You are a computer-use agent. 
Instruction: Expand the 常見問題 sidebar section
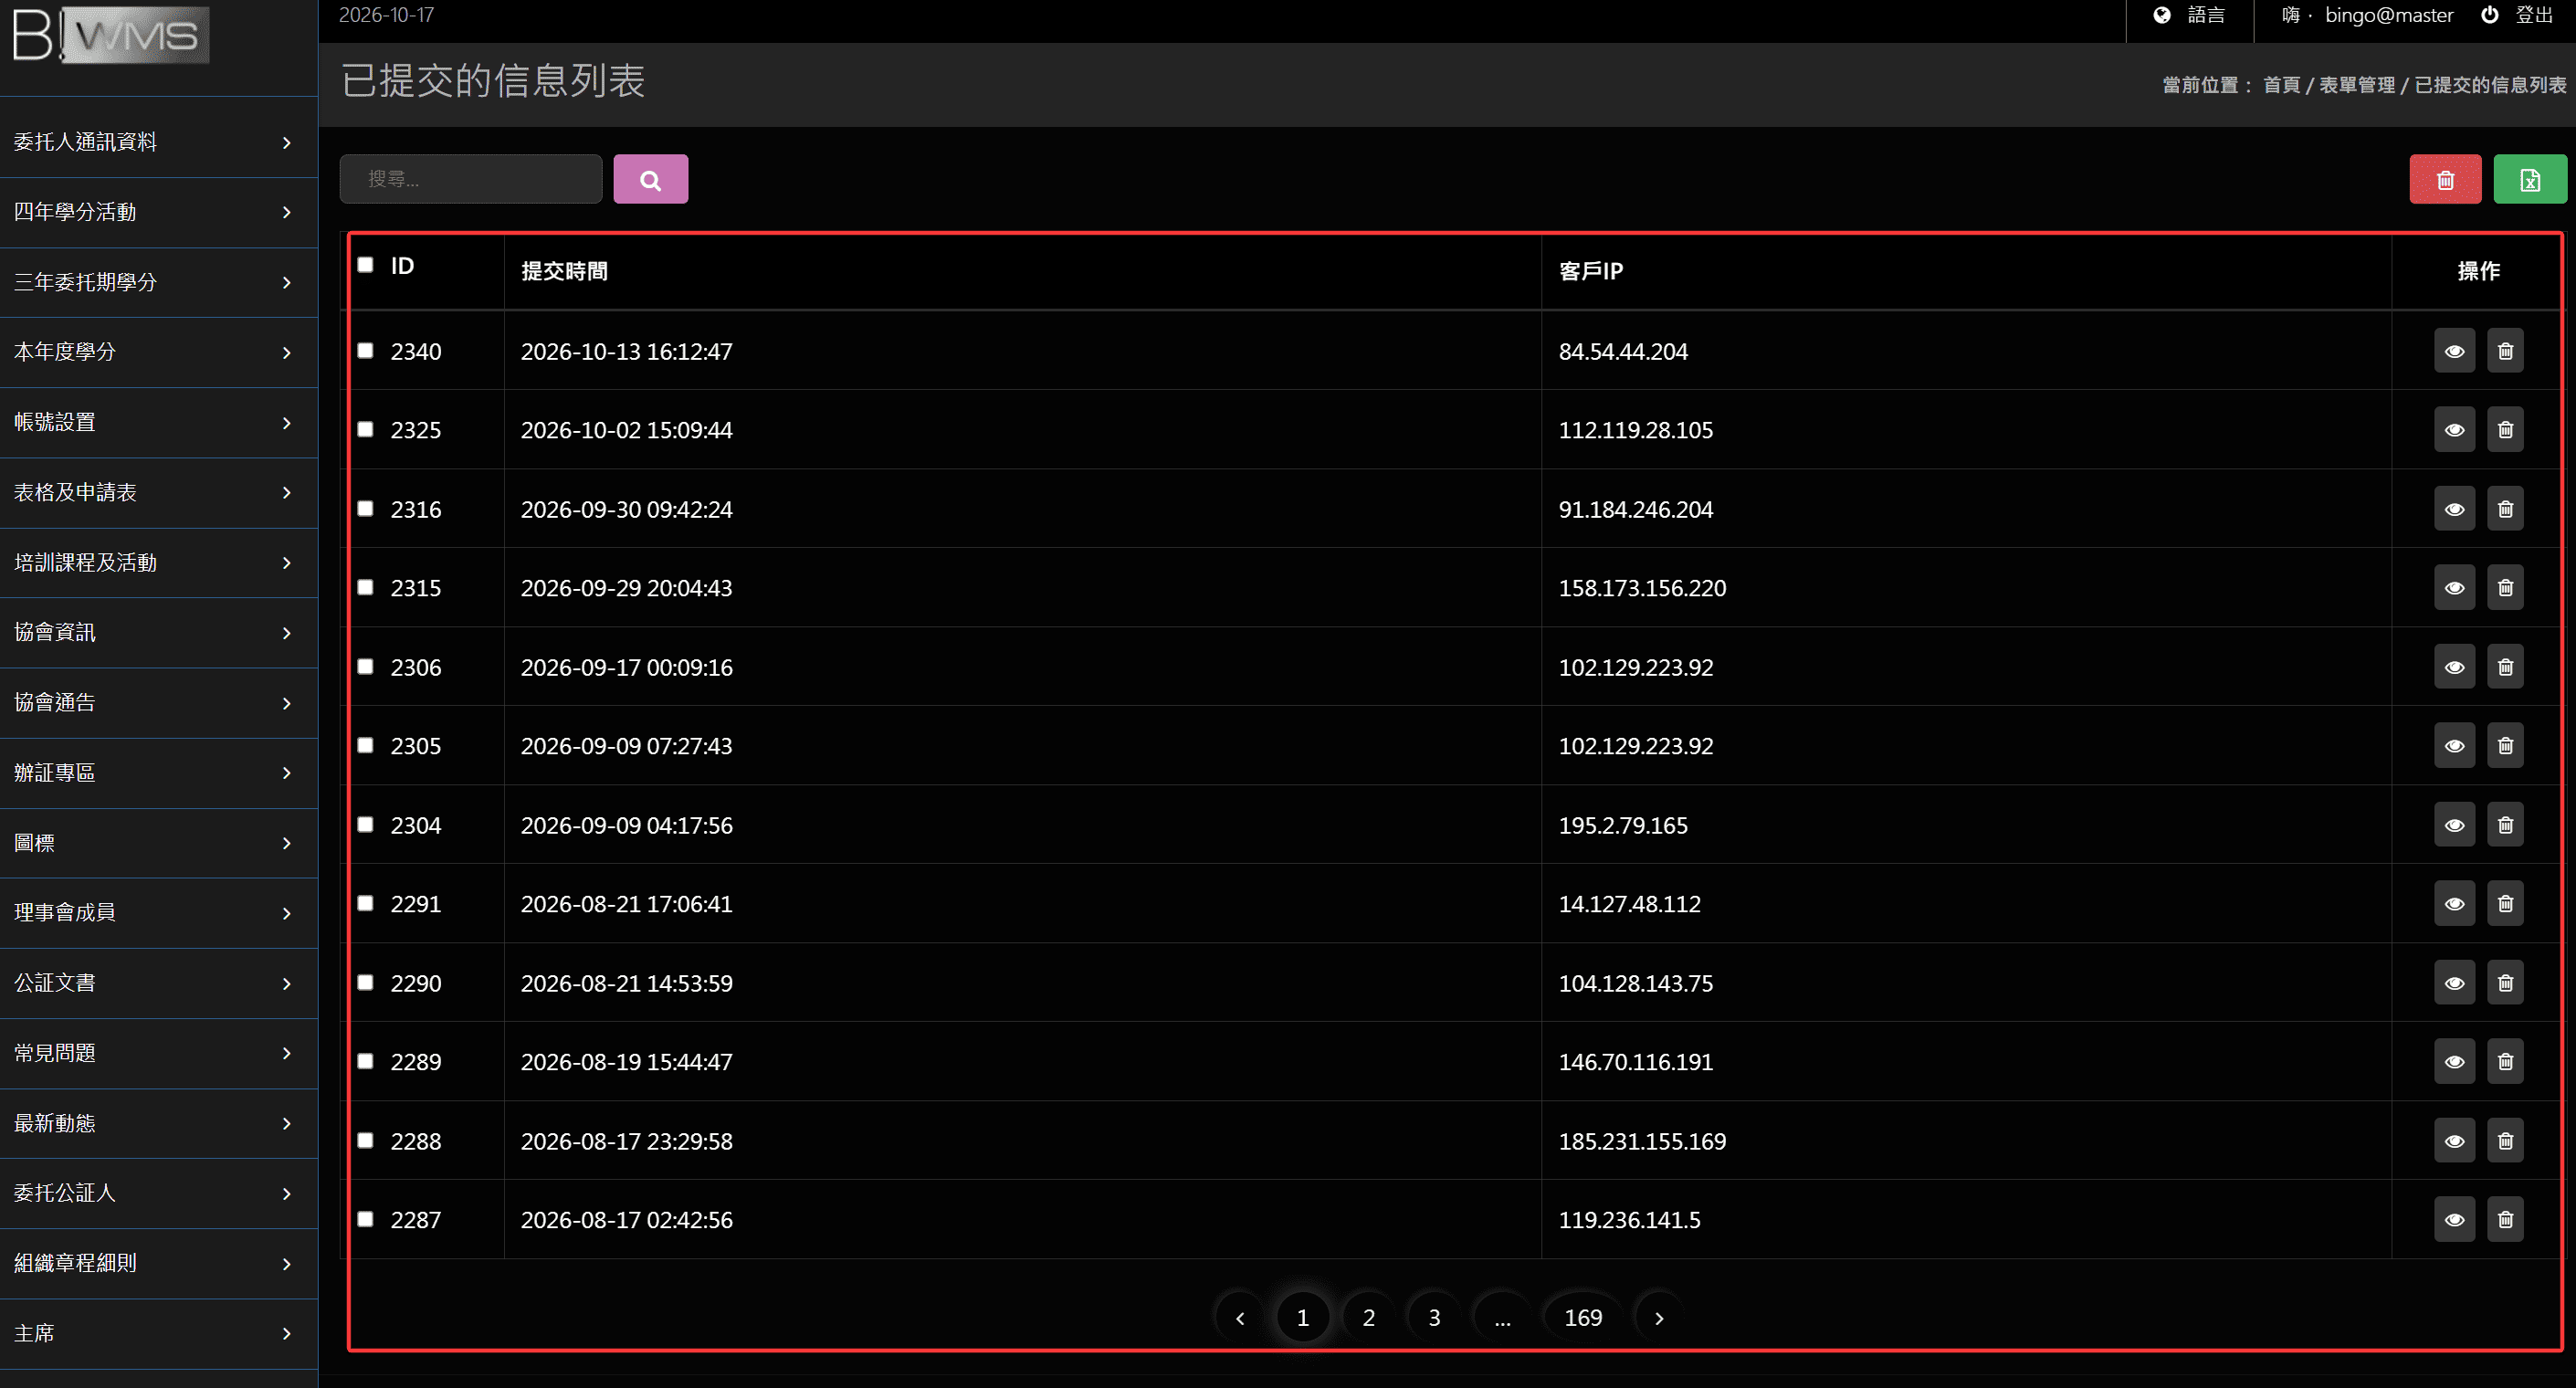point(159,1053)
